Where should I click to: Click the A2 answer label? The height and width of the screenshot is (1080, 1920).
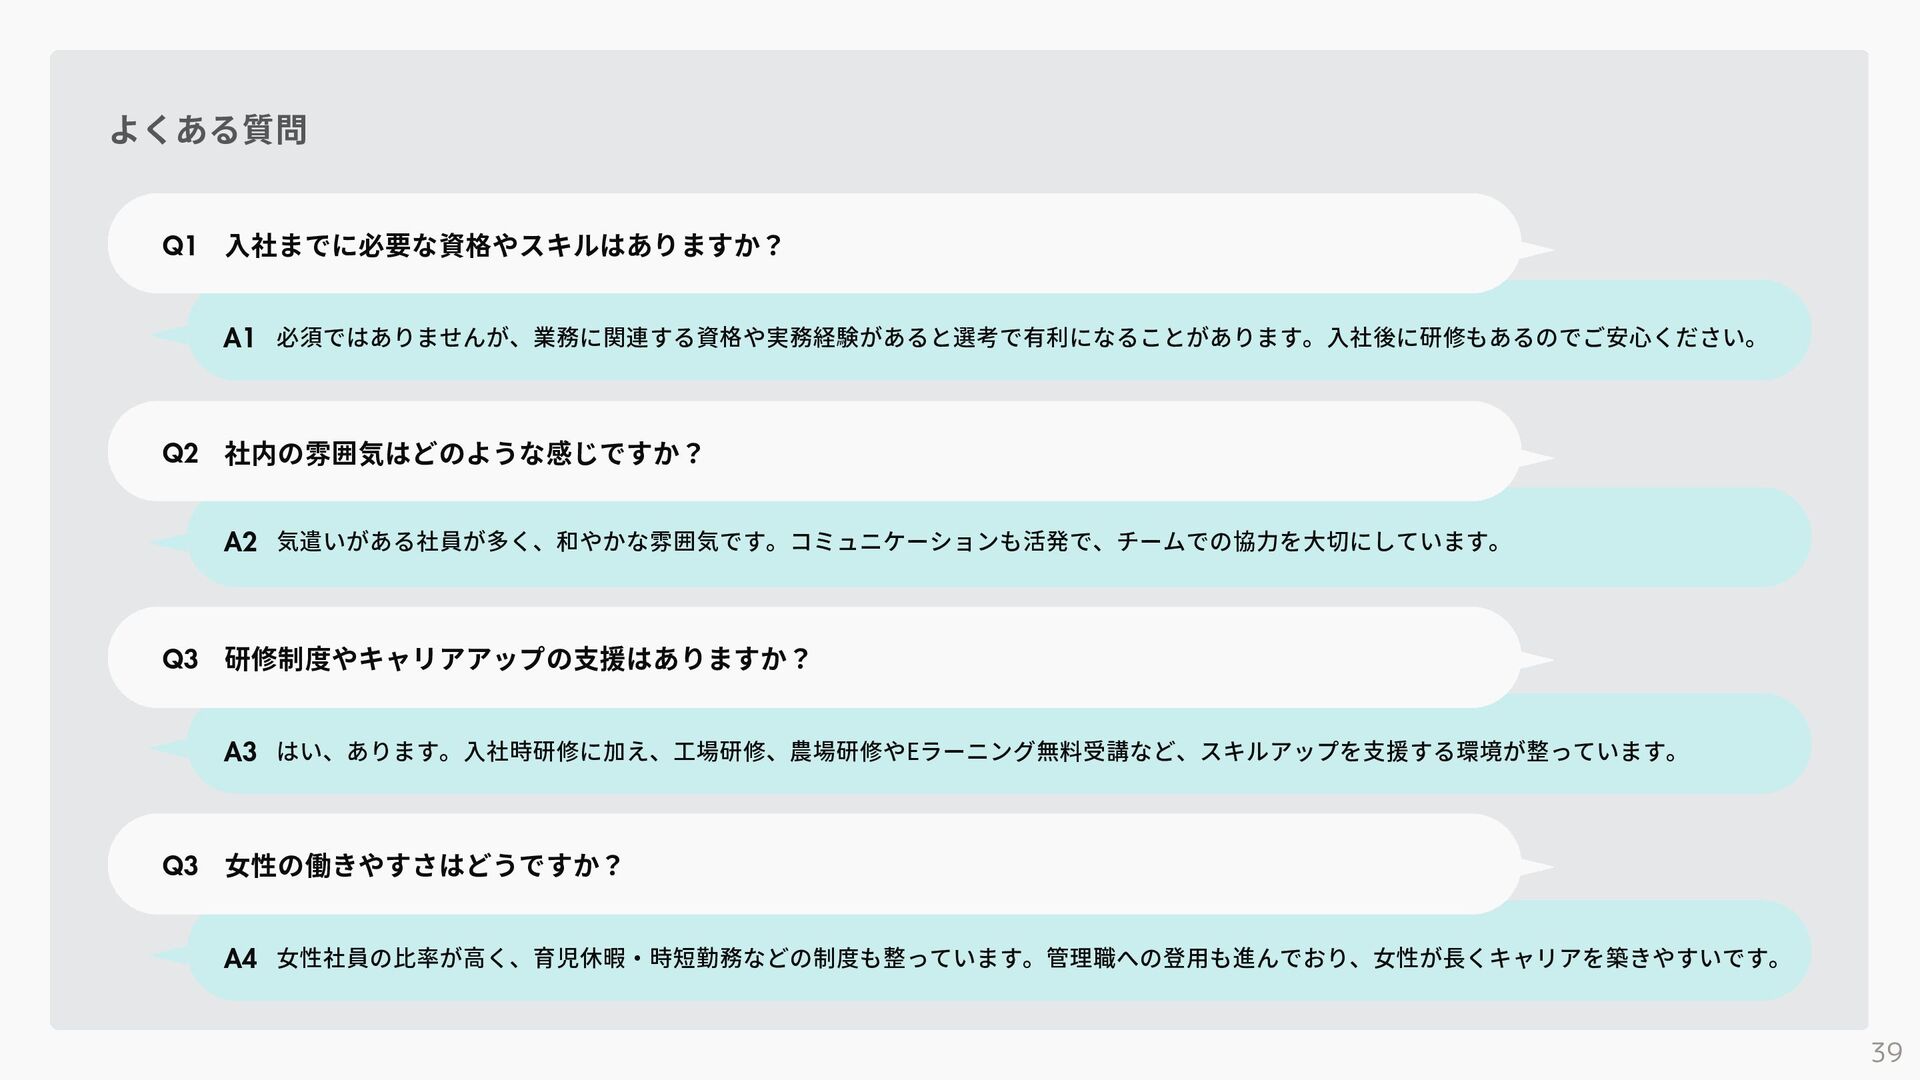pyautogui.click(x=240, y=543)
